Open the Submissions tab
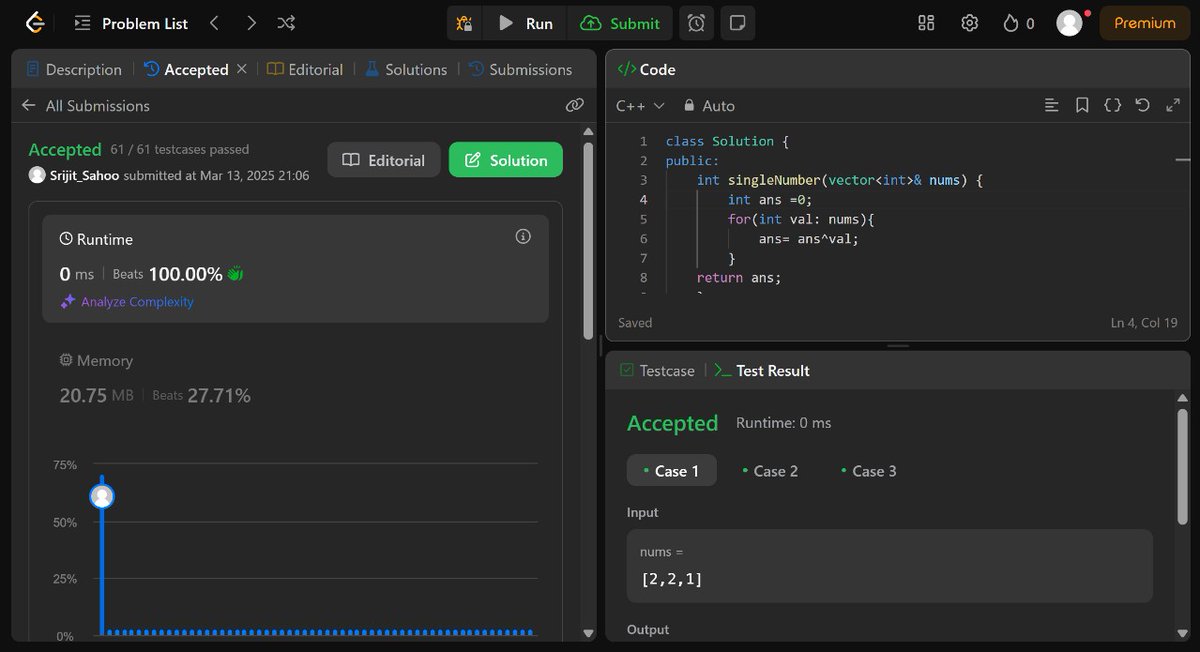 coord(521,69)
